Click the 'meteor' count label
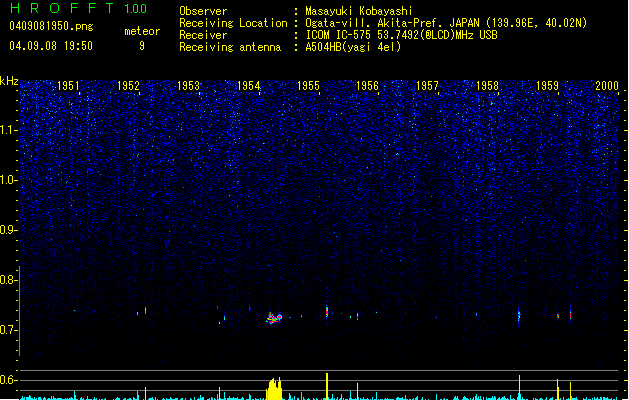This screenshot has height=400, width=629. pos(142,31)
